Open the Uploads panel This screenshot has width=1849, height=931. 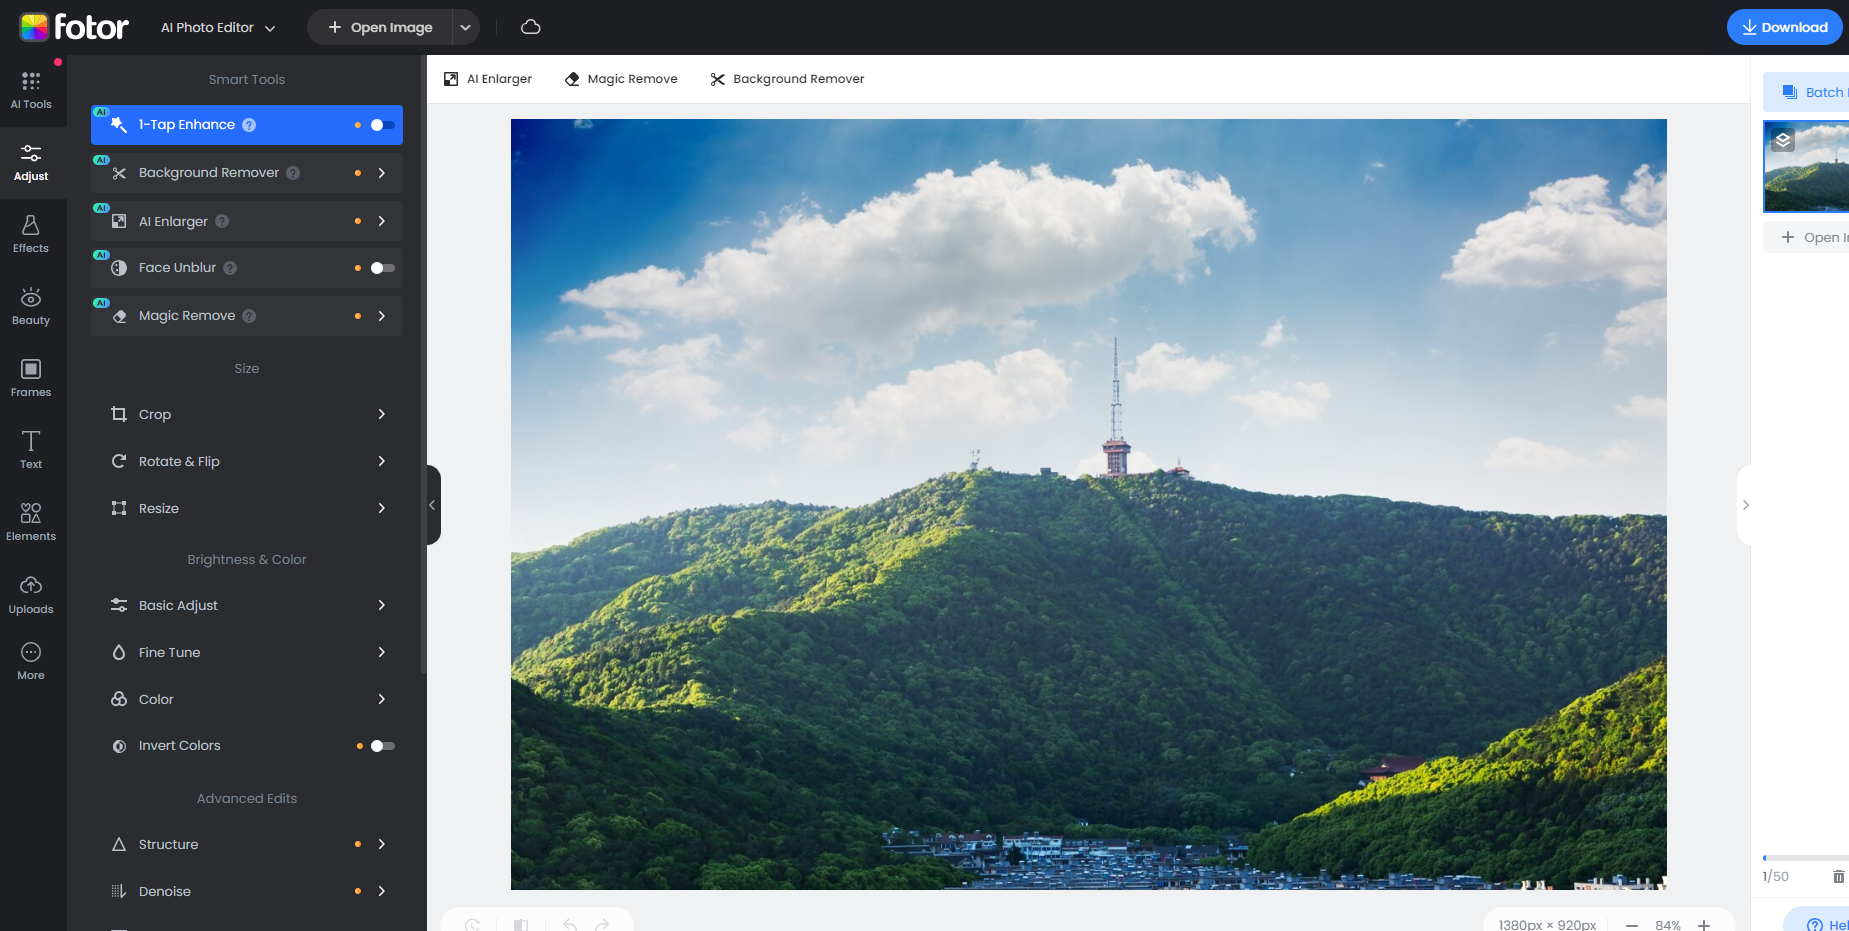tap(31, 593)
